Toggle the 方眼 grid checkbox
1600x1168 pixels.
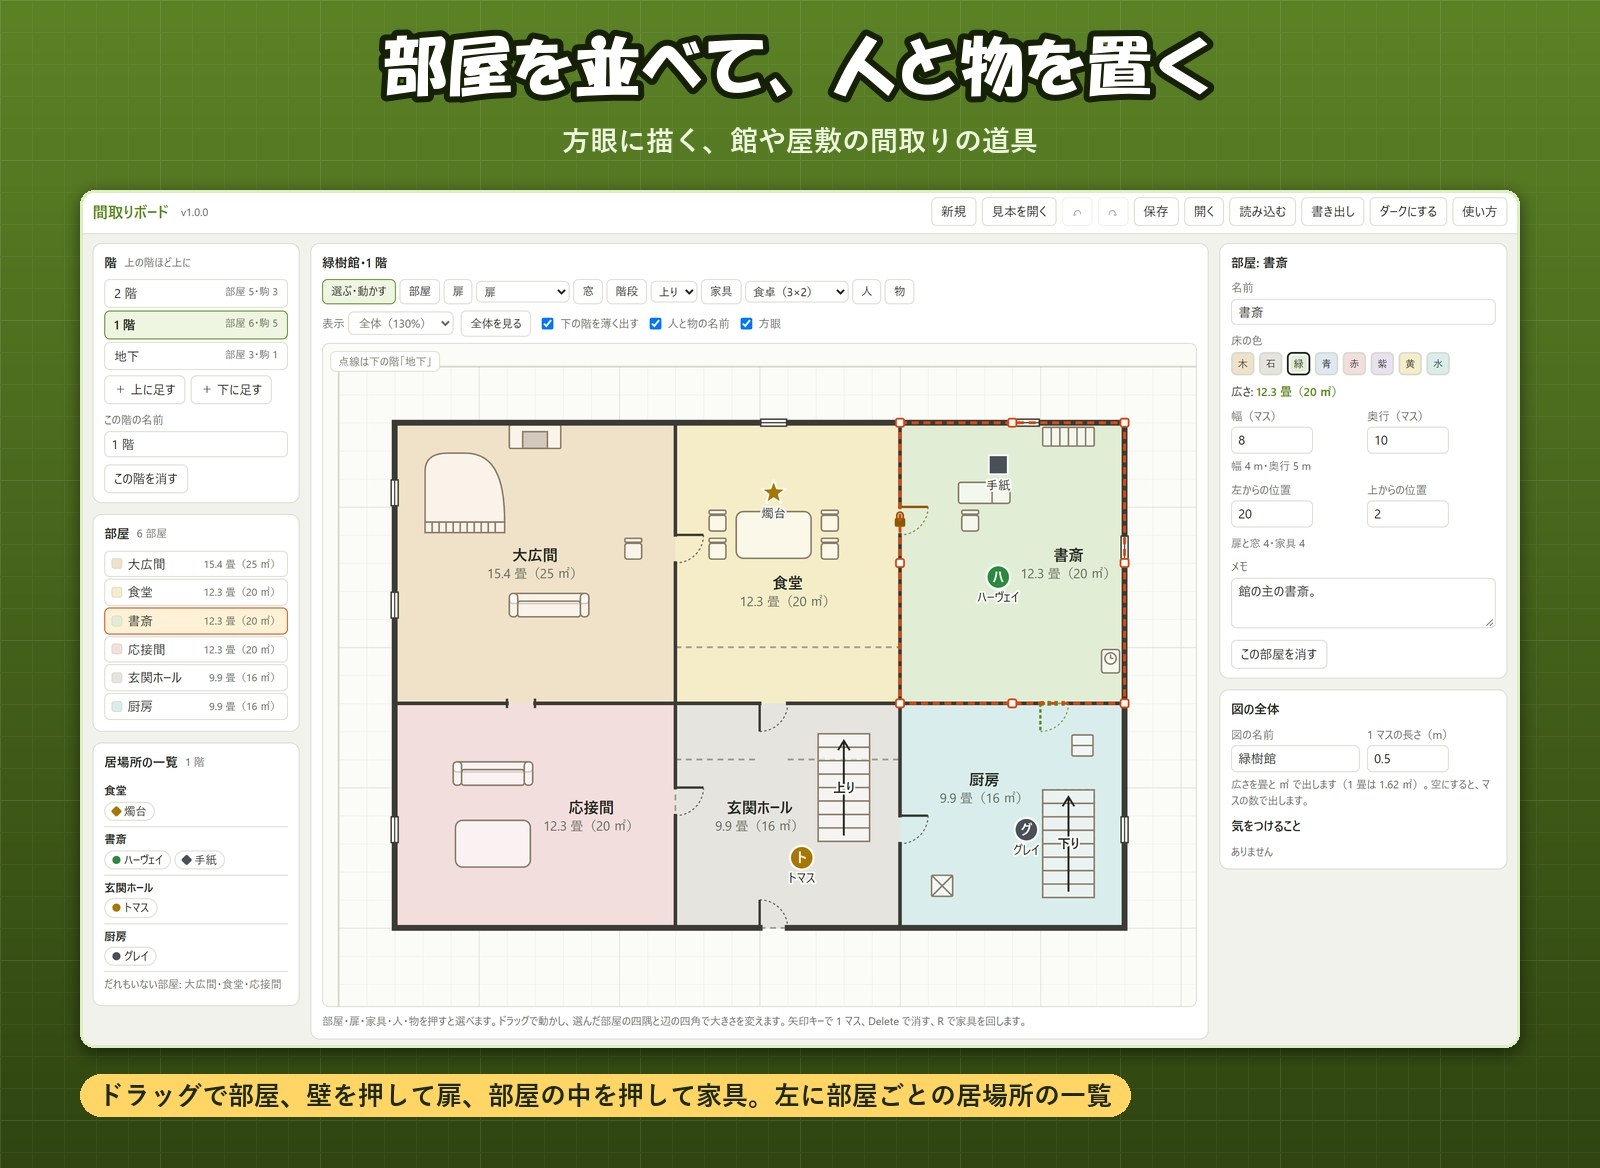click(746, 324)
